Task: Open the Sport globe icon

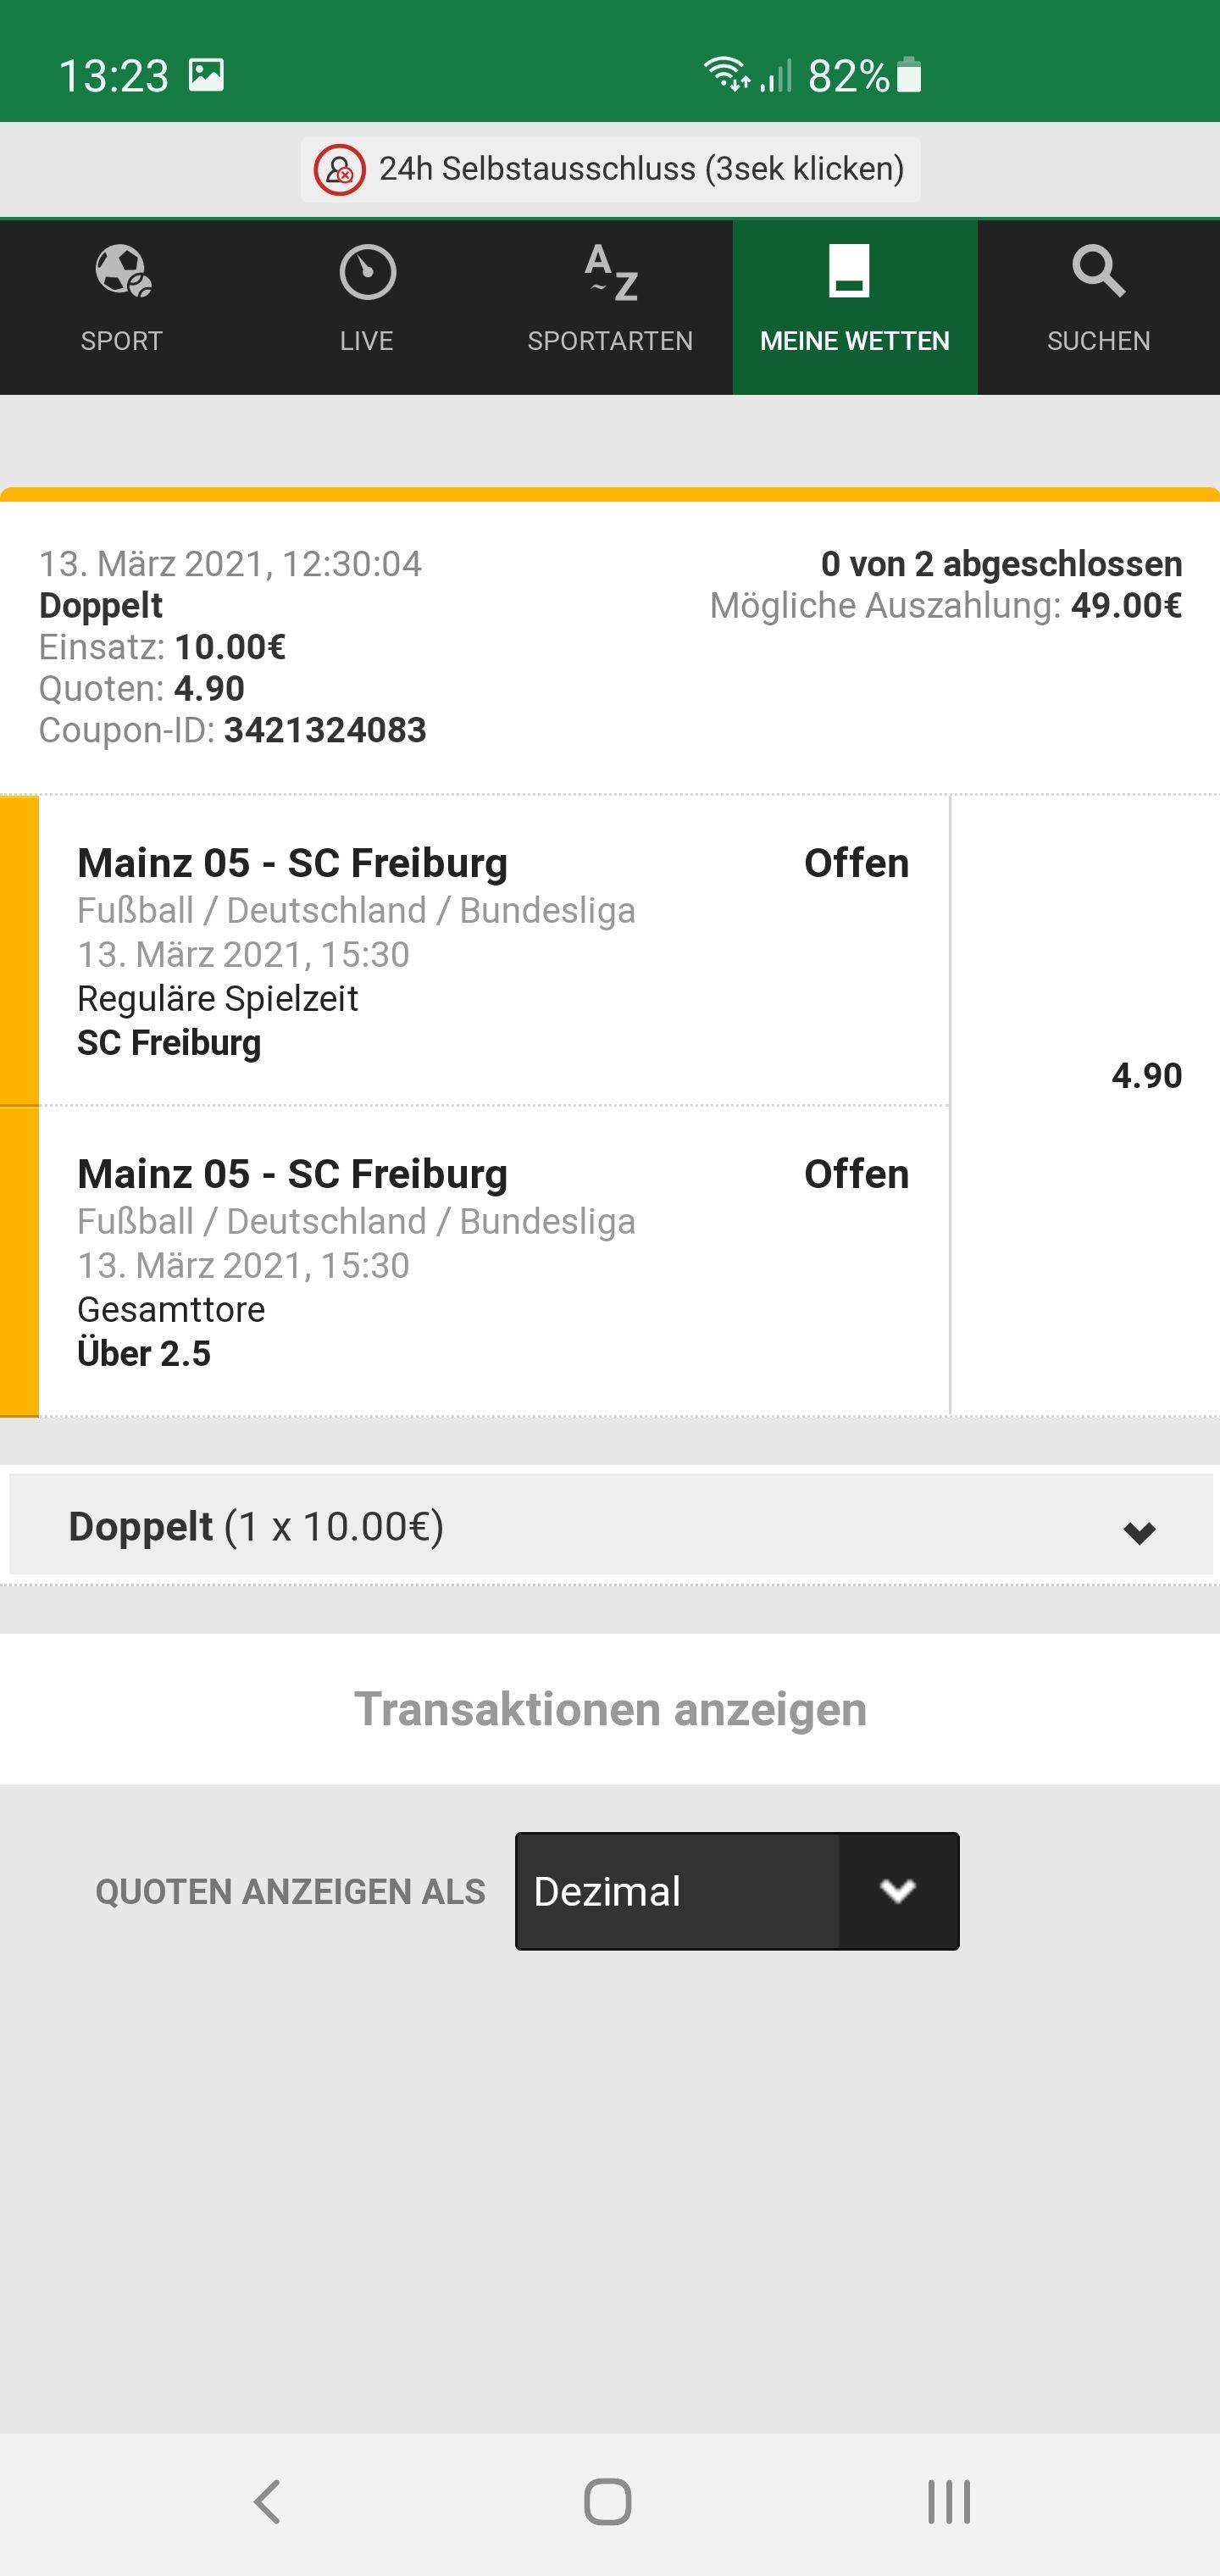Action: (x=122, y=271)
